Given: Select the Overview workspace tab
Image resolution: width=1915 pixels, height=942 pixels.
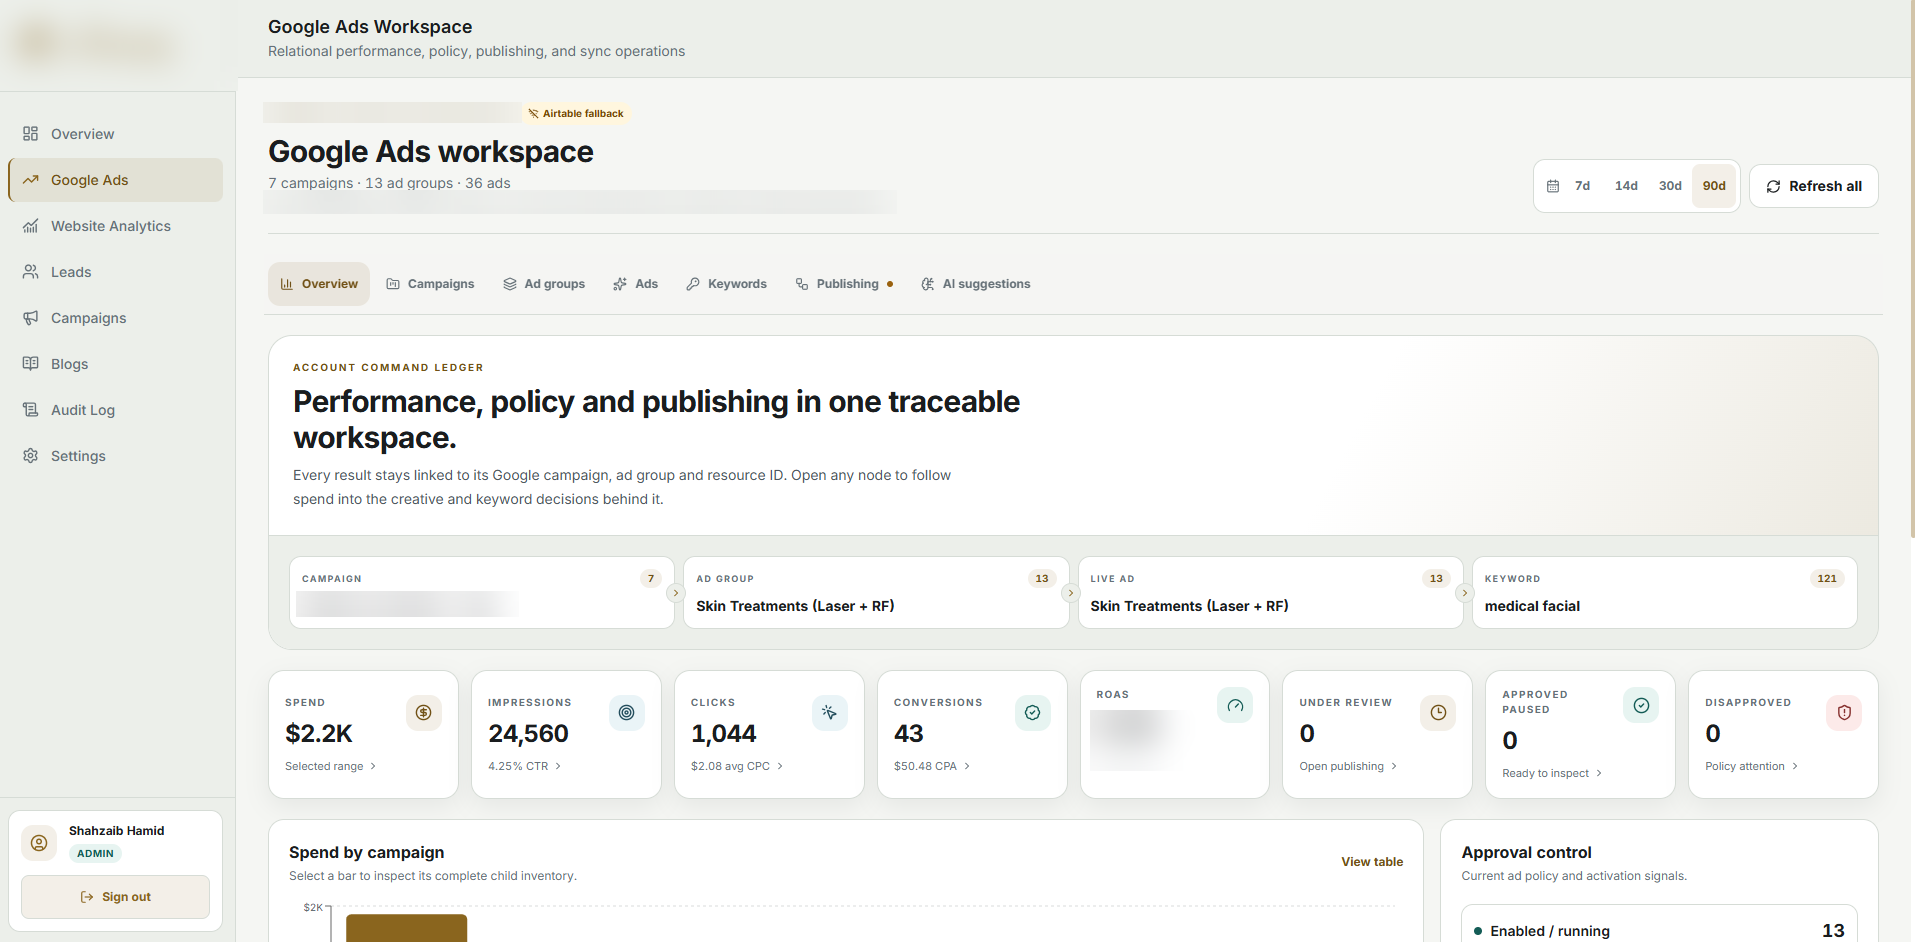Looking at the screenshot, I should pos(319,284).
